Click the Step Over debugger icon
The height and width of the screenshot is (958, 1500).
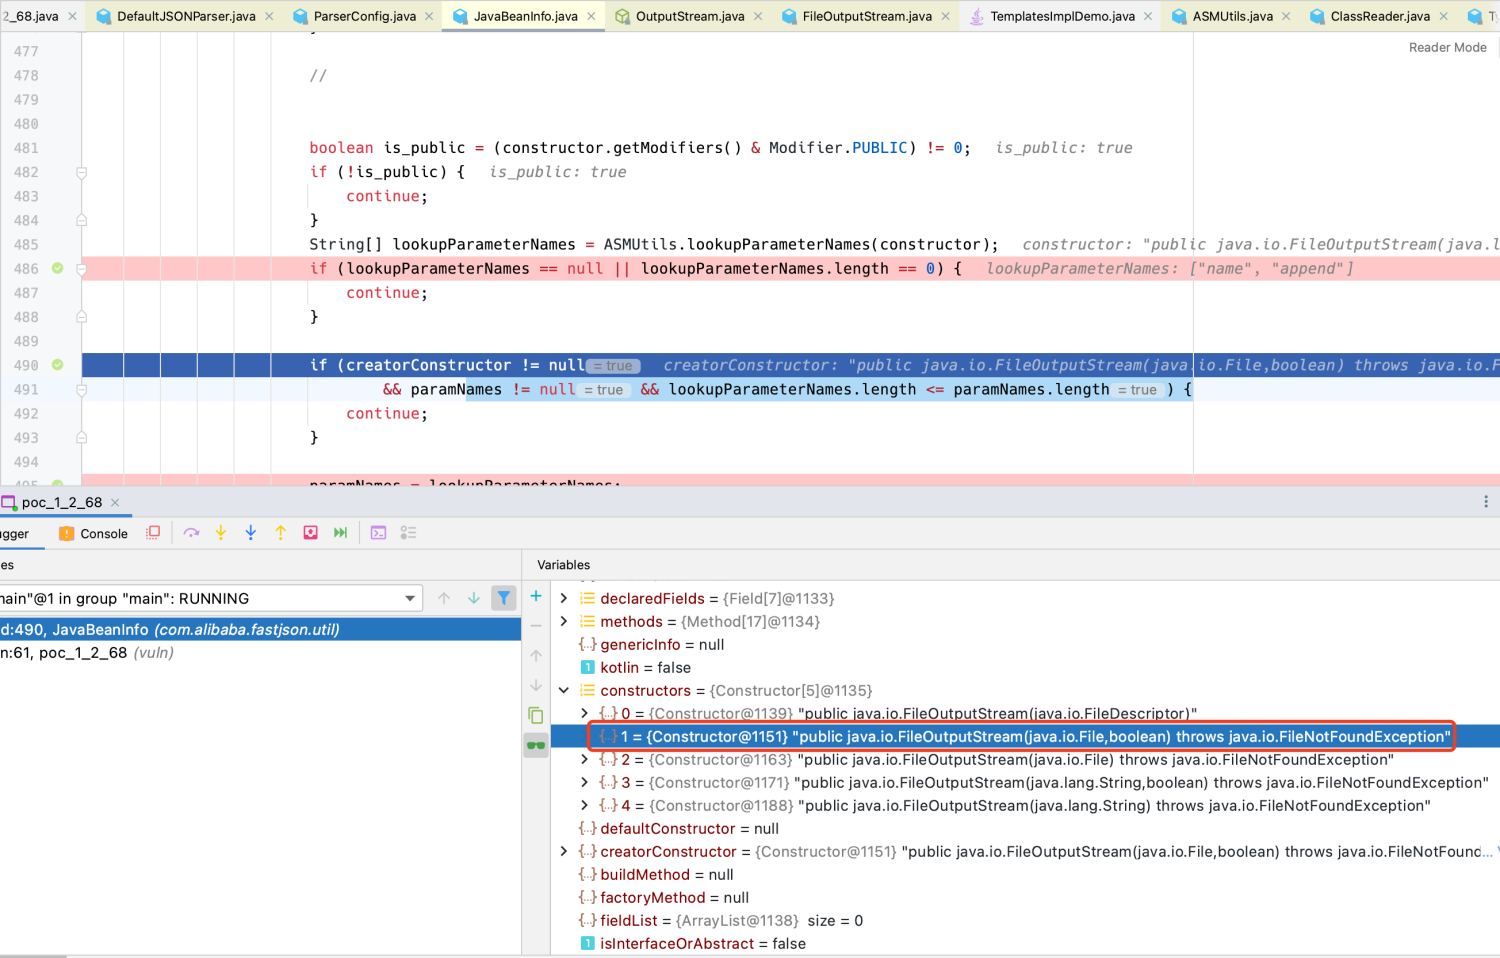191,533
